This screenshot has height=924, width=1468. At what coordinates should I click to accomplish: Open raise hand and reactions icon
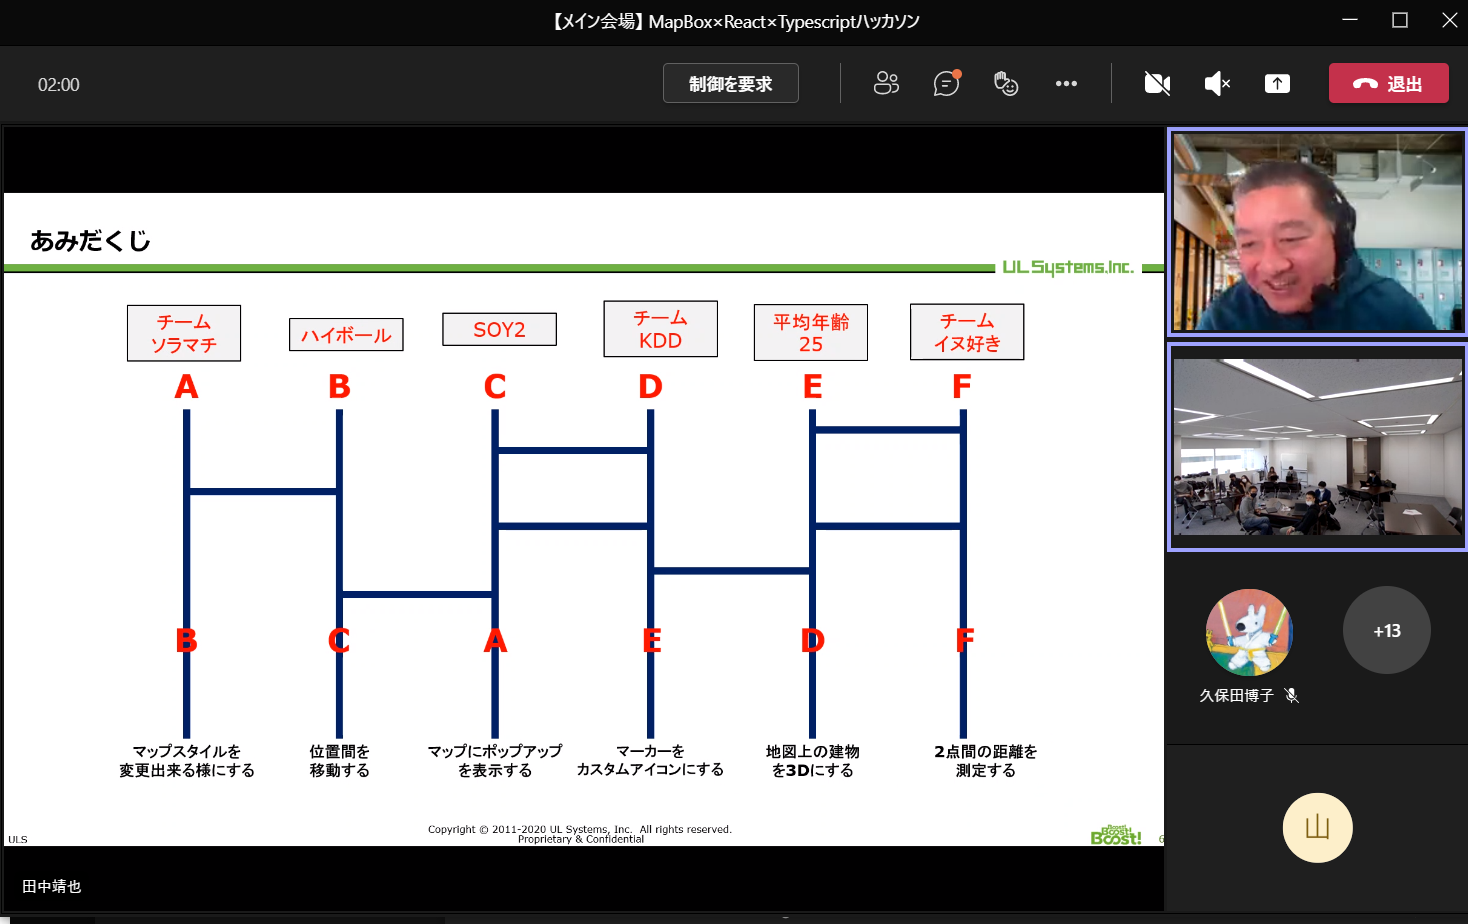click(1006, 83)
